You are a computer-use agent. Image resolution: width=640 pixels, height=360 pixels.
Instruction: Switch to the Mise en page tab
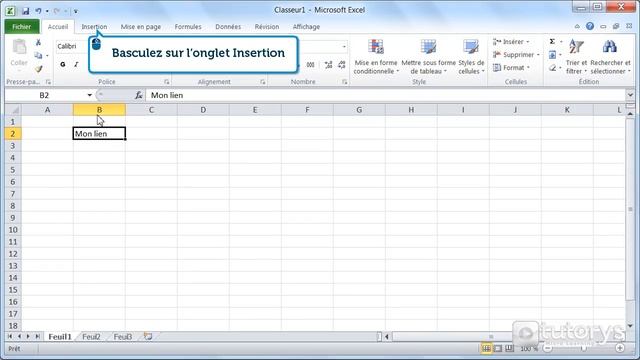pyautogui.click(x=141, y=27)
